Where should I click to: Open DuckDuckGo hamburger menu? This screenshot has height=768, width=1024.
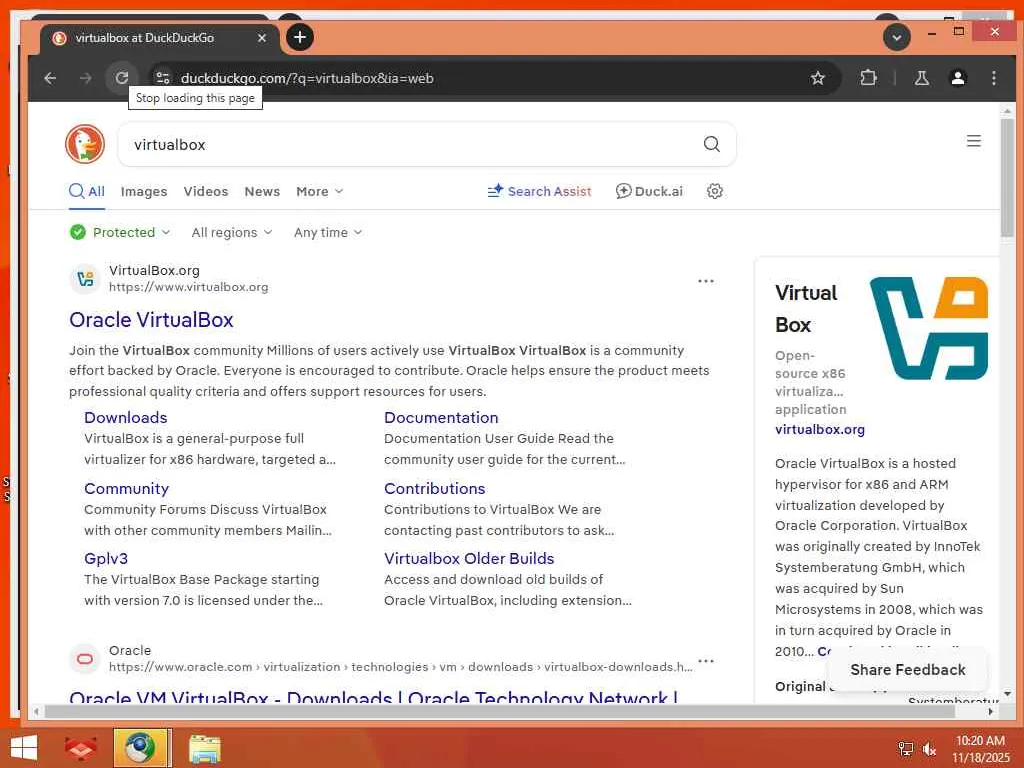coord(974,141)
